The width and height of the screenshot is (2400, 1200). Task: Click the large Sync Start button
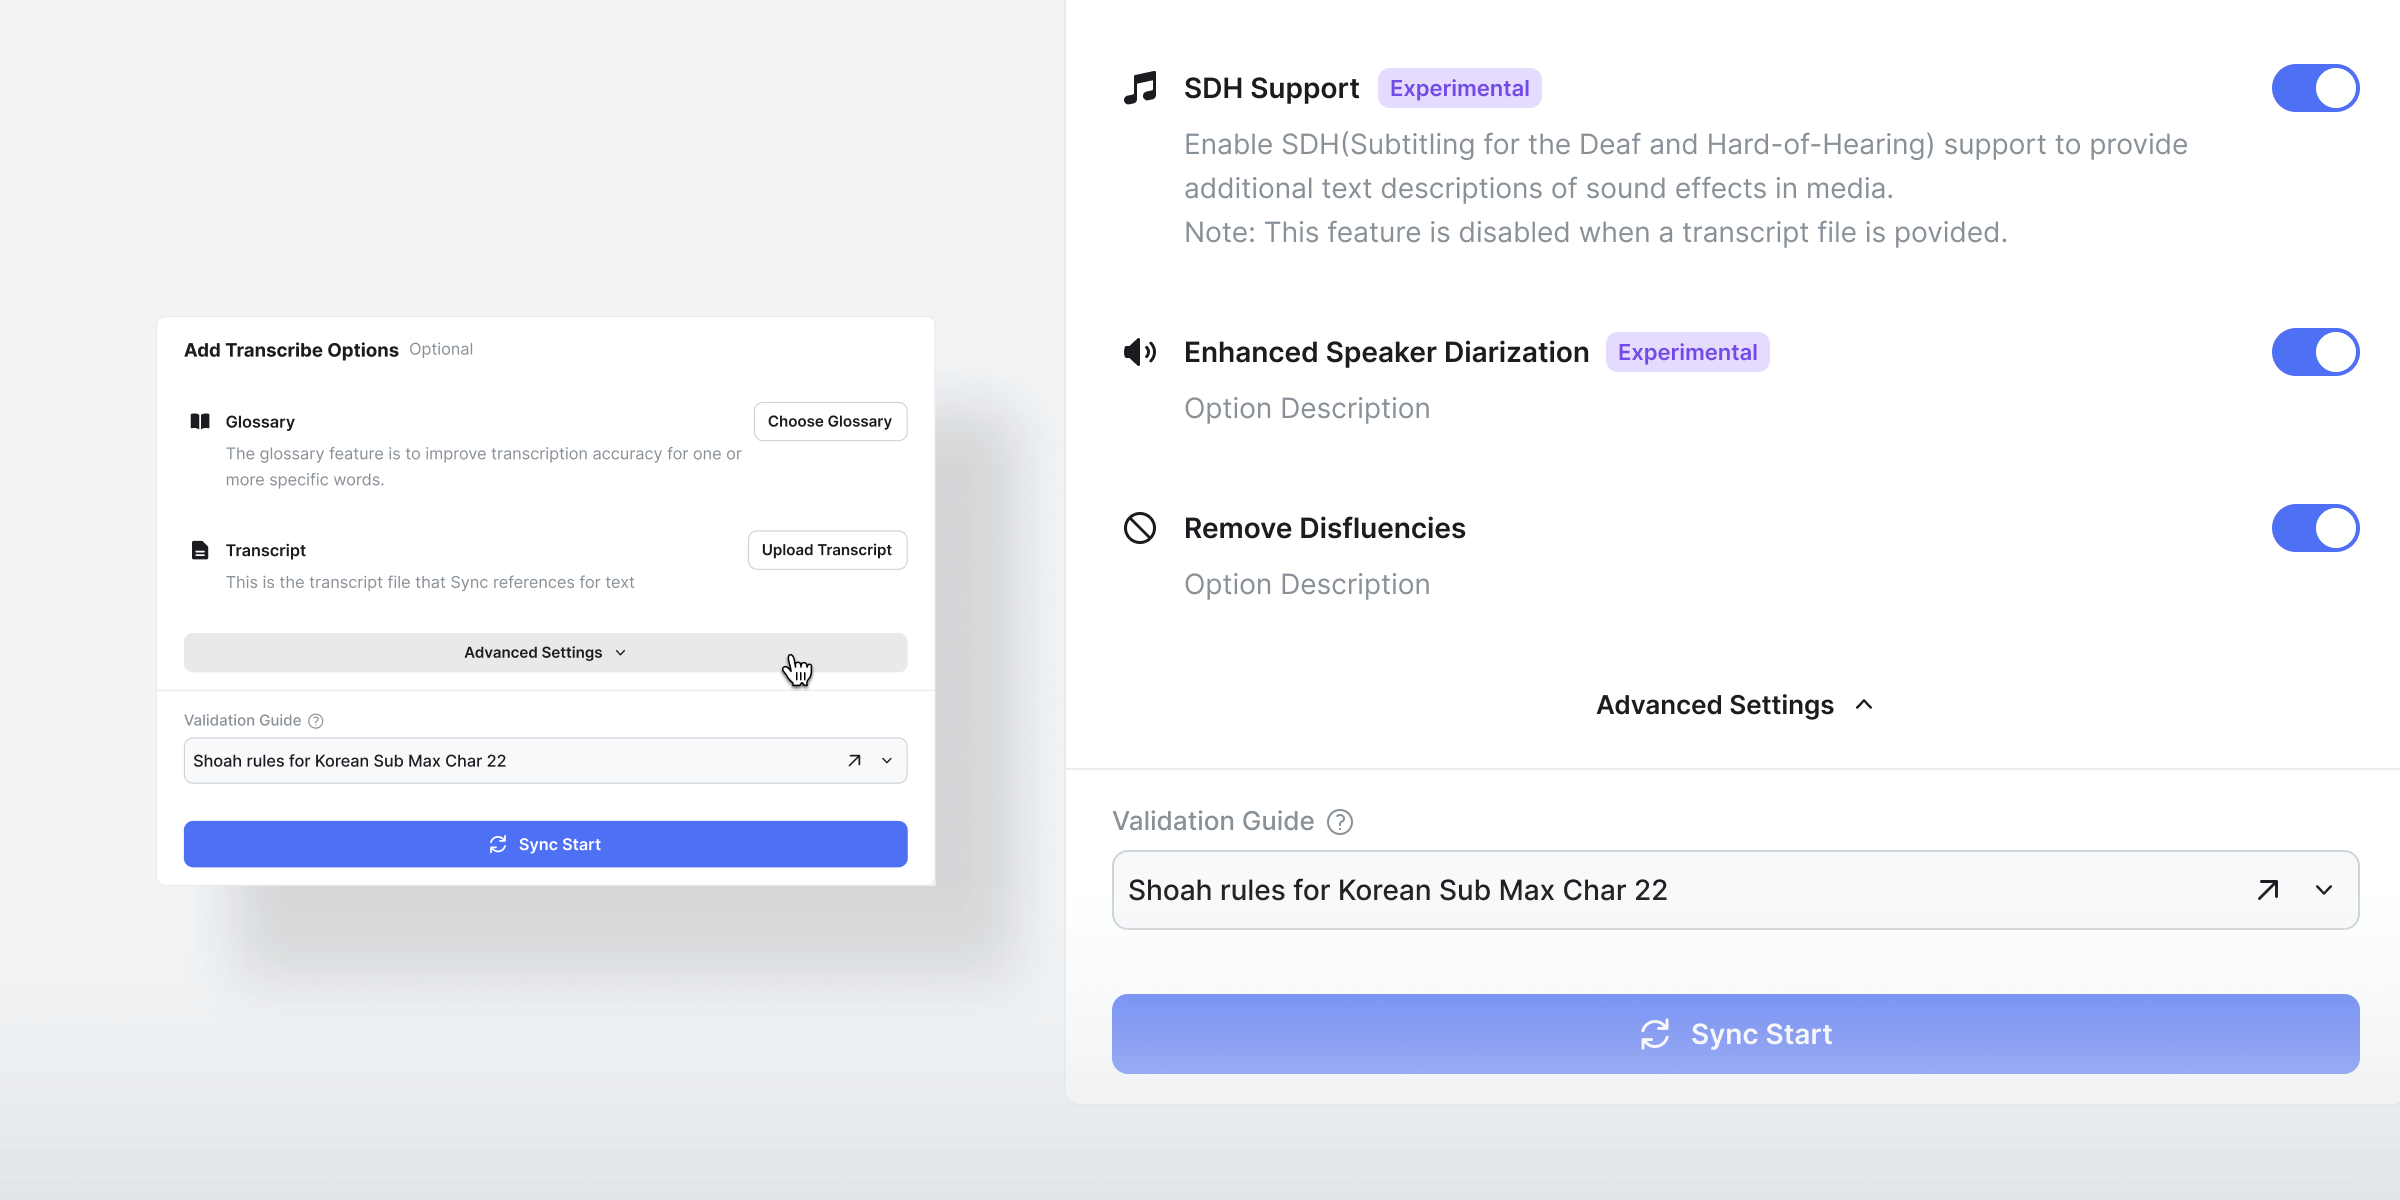point(1735,1034)
